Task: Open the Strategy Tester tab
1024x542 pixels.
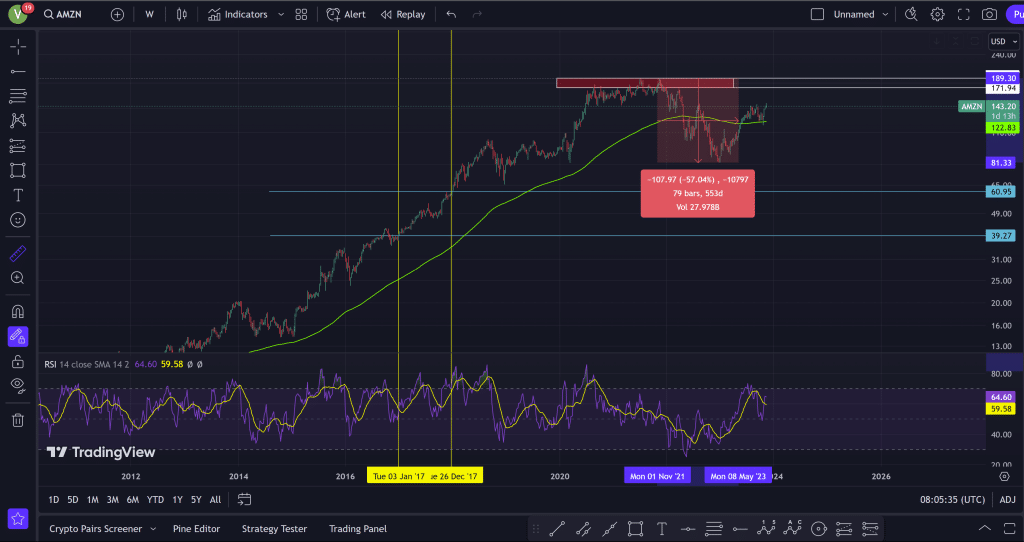Action: tap(274, 529)
